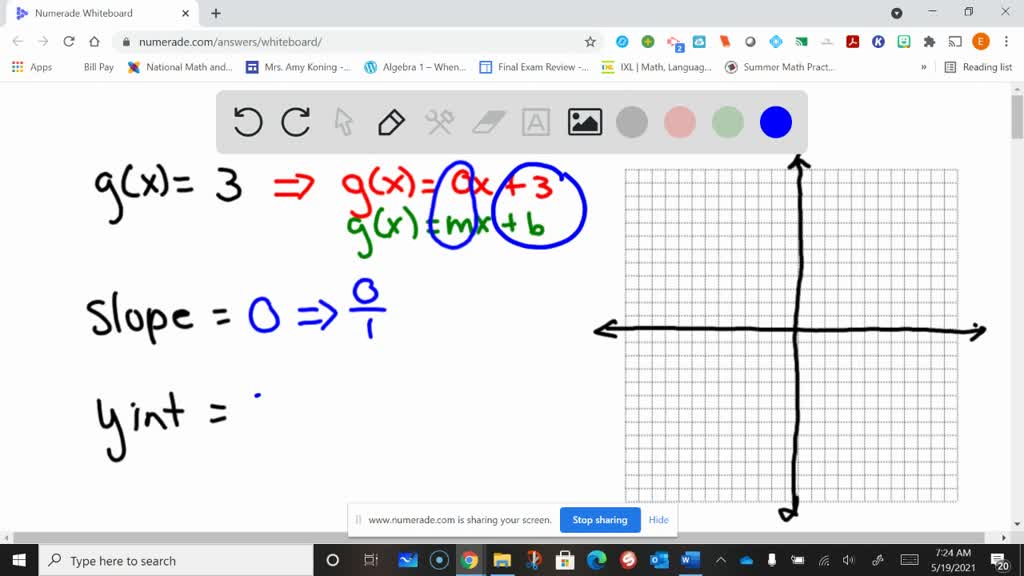The image size is (1024, 576).
Task: Open Cortana from the taskbar
Action: [332, 560]
